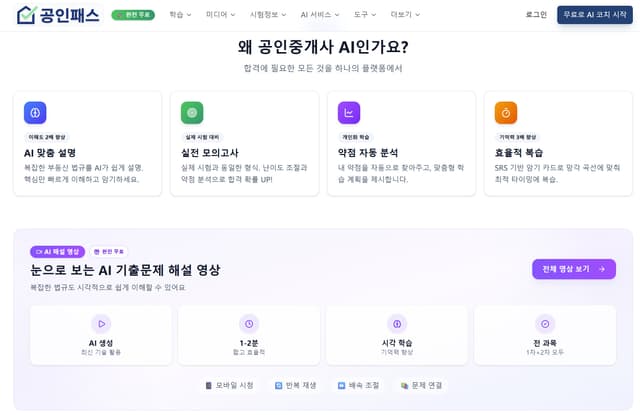Image resolution: width=640 pixels, height=415 pixels.
Task: Select the 효율적 복습 card title
Action: (x=519, y=153)
